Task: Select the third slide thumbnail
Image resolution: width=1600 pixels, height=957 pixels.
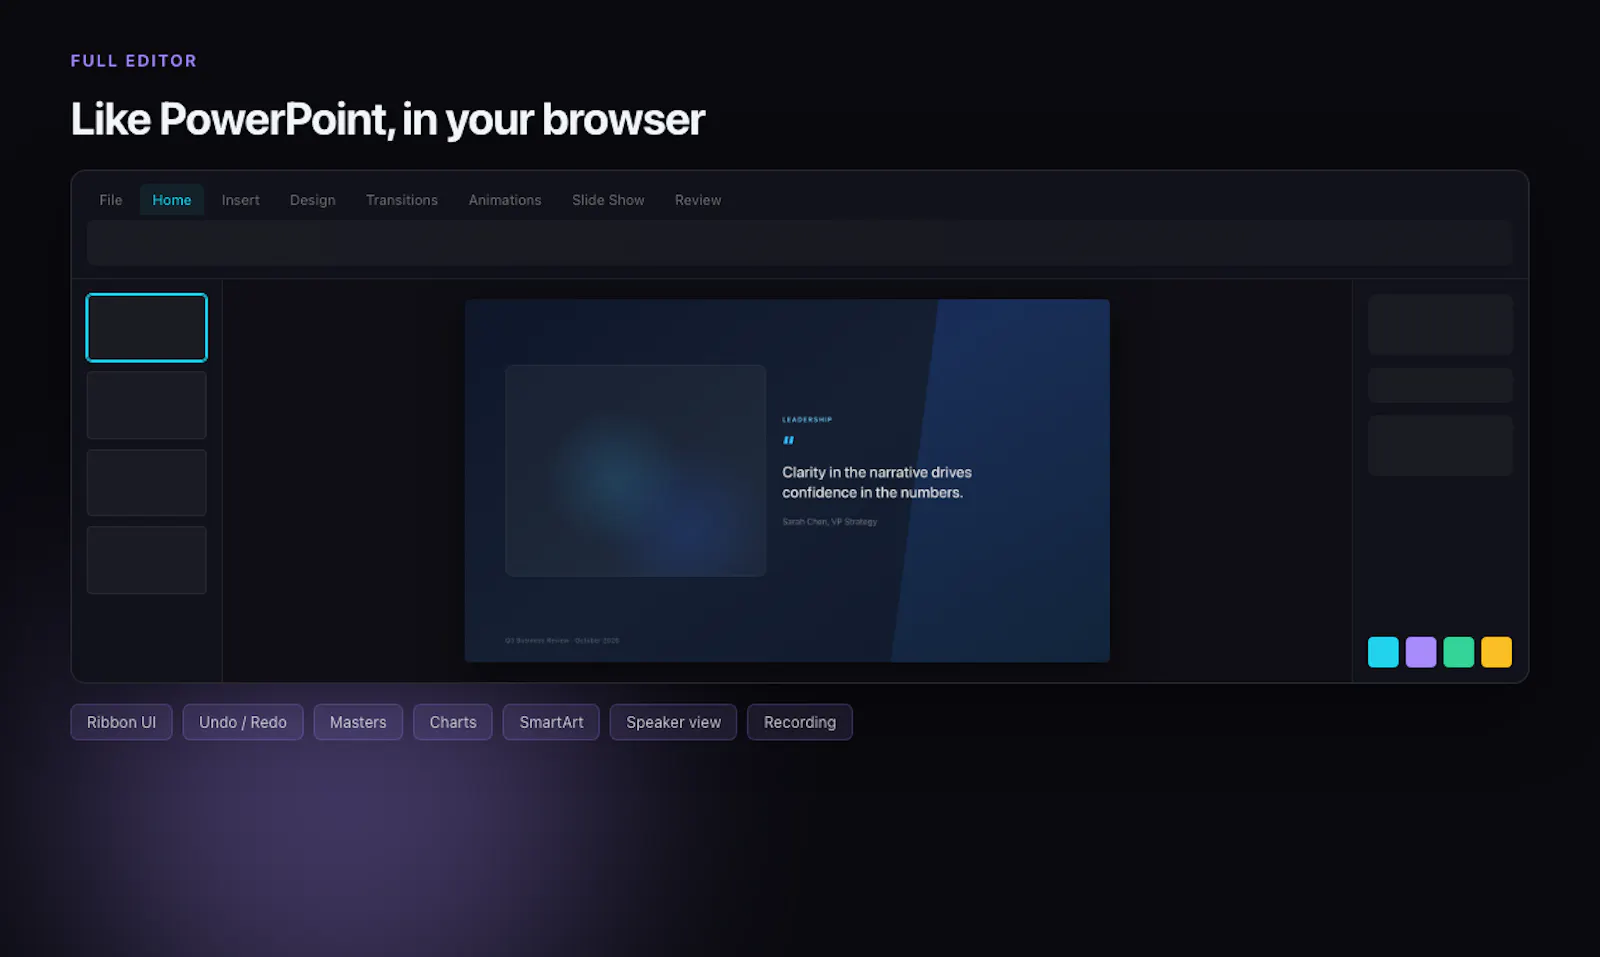Action: (147, 483)
